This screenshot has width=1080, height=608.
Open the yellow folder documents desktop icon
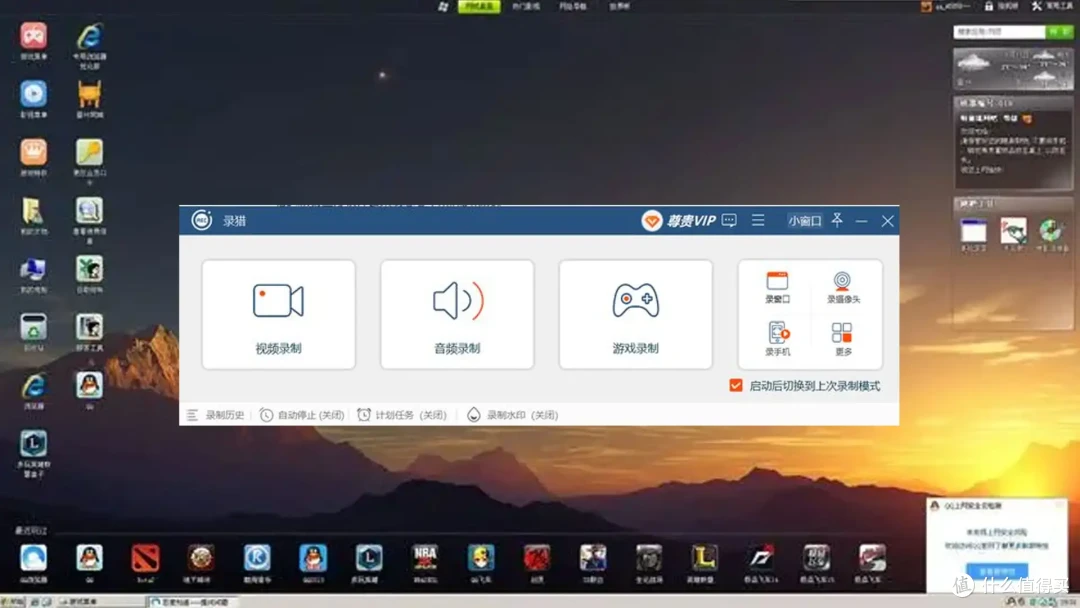point(33,211)
